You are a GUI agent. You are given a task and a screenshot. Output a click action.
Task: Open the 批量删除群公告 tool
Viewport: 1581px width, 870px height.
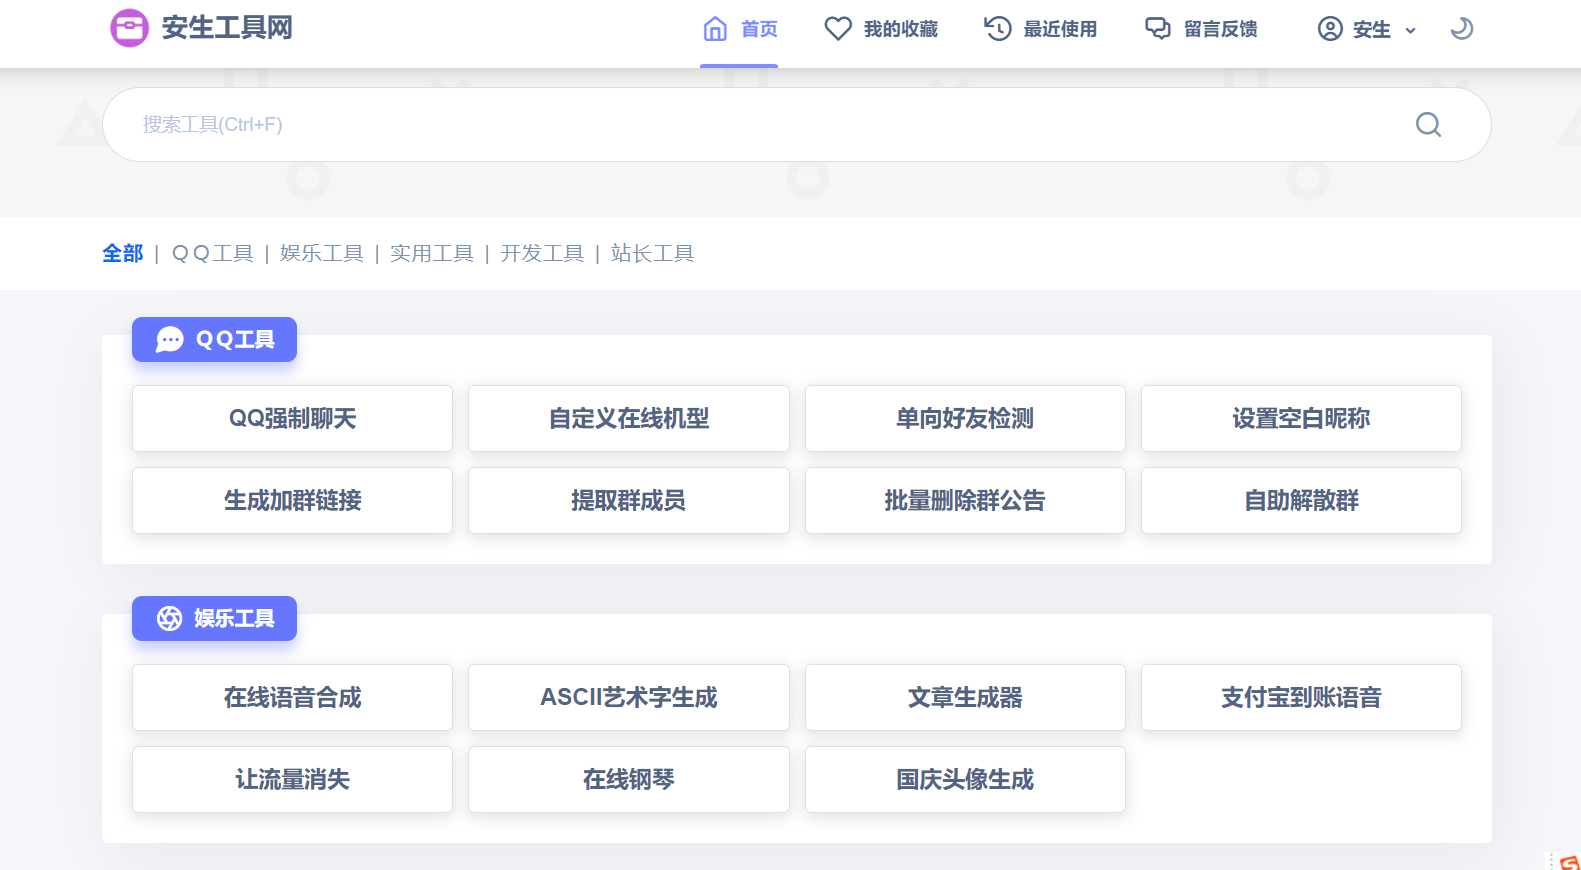point(965,500)
